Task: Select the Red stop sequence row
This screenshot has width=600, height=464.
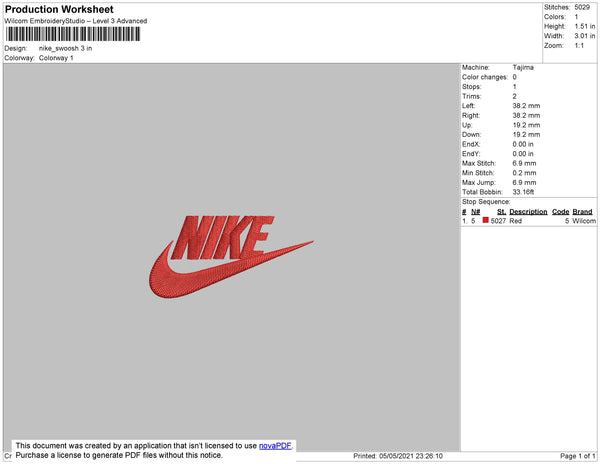Action: point(528,221)
